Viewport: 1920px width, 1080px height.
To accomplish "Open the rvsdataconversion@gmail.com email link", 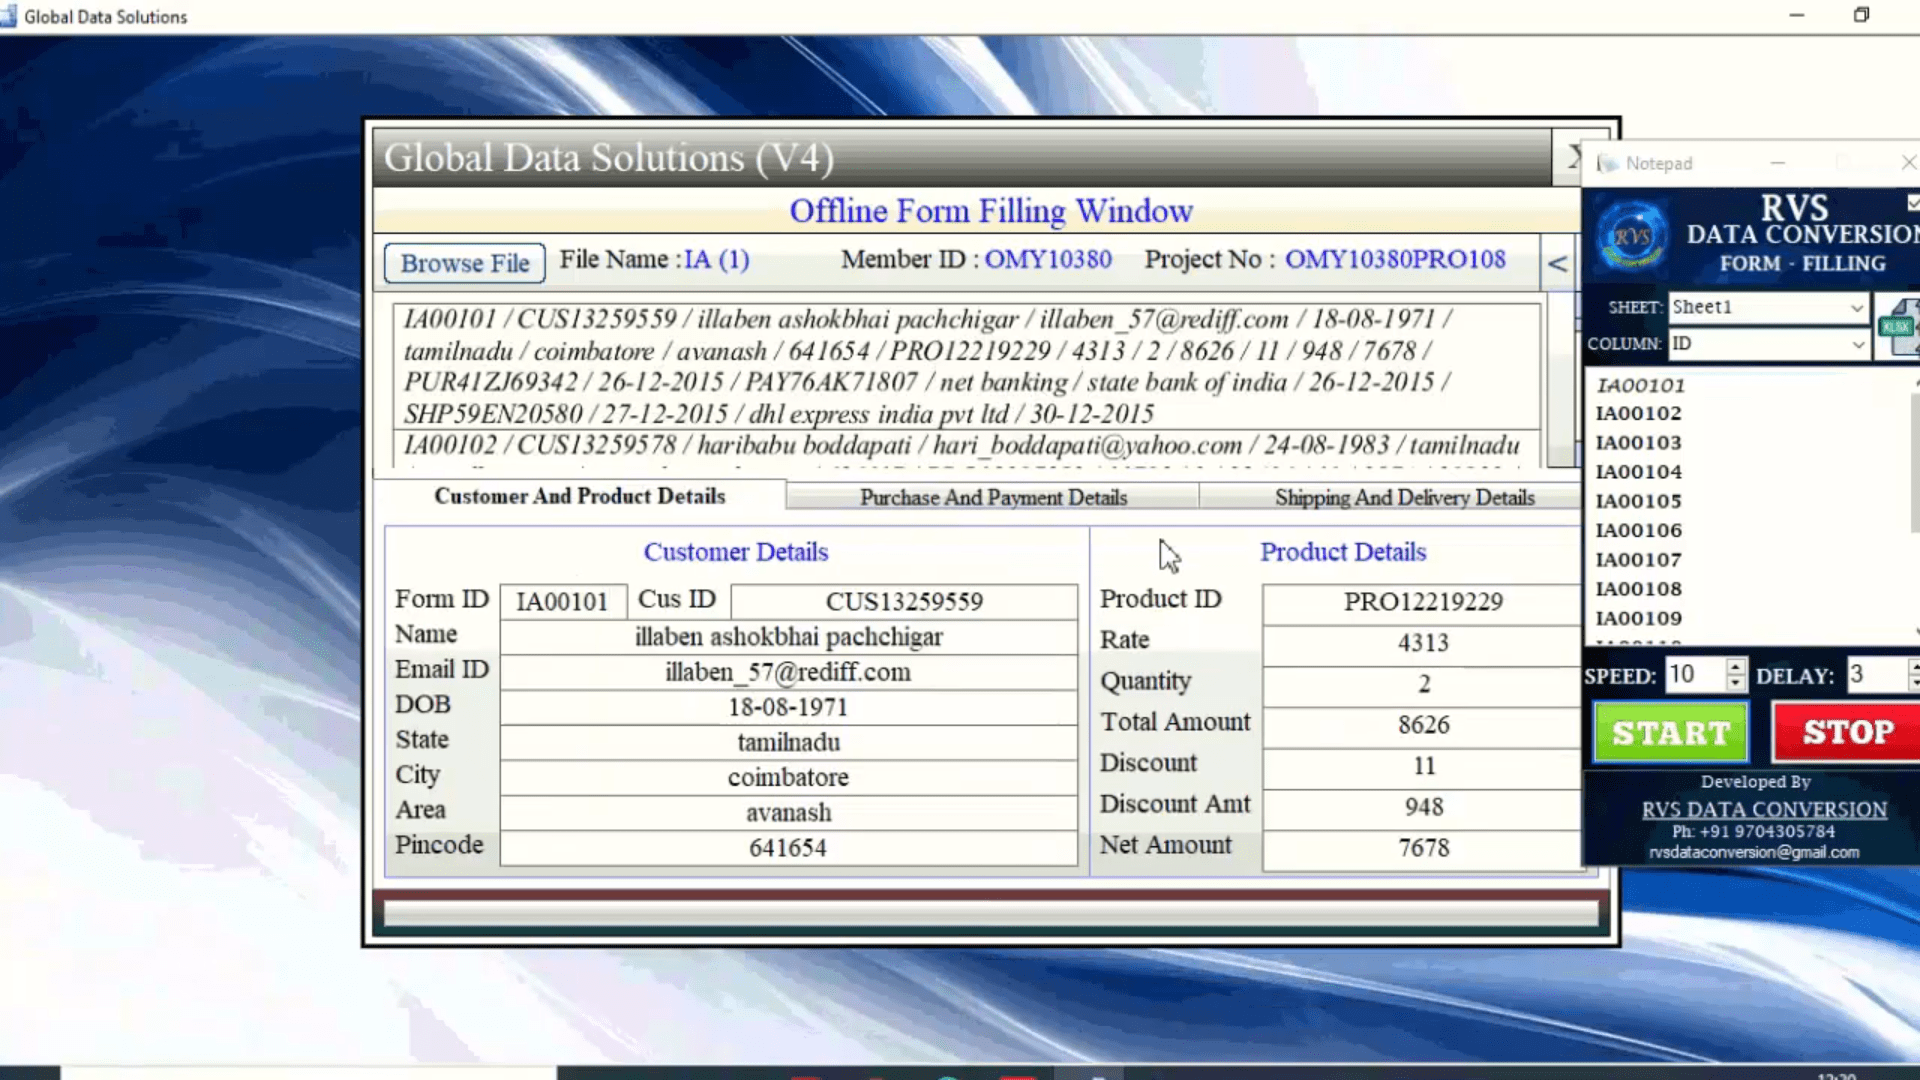I will pyautogui.click(x=1754, y=852).
